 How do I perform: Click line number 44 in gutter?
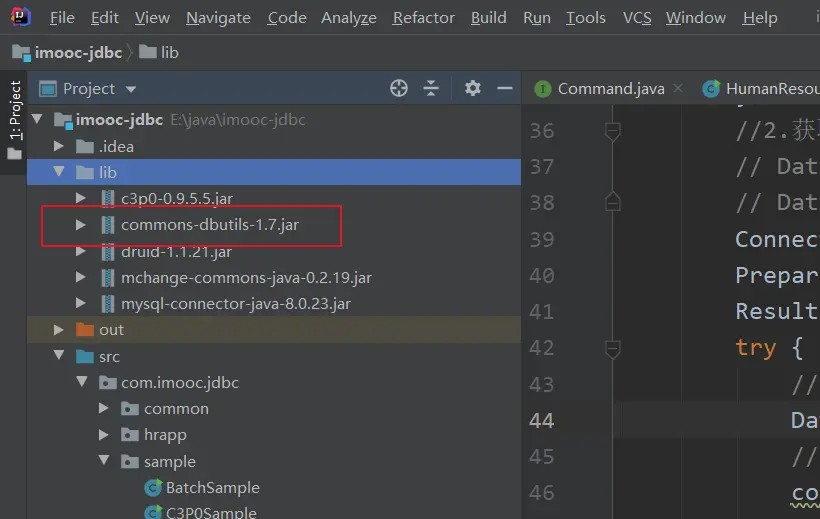[542, 421]
